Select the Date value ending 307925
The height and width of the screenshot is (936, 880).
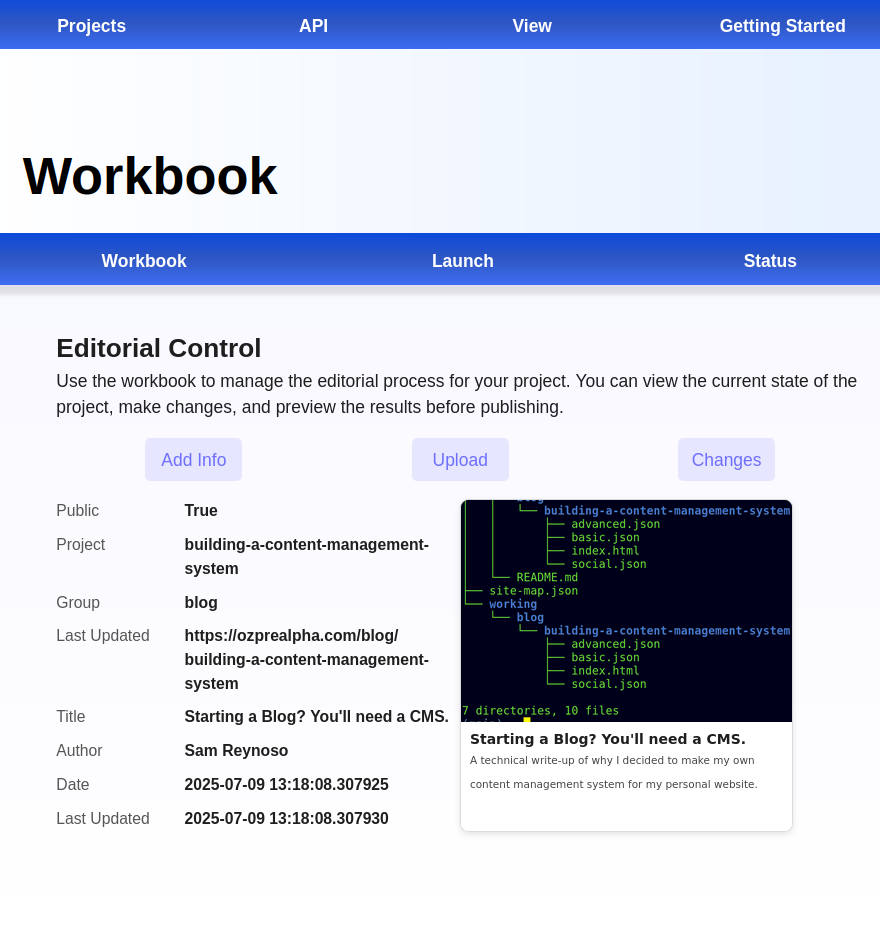coord(287,784)
